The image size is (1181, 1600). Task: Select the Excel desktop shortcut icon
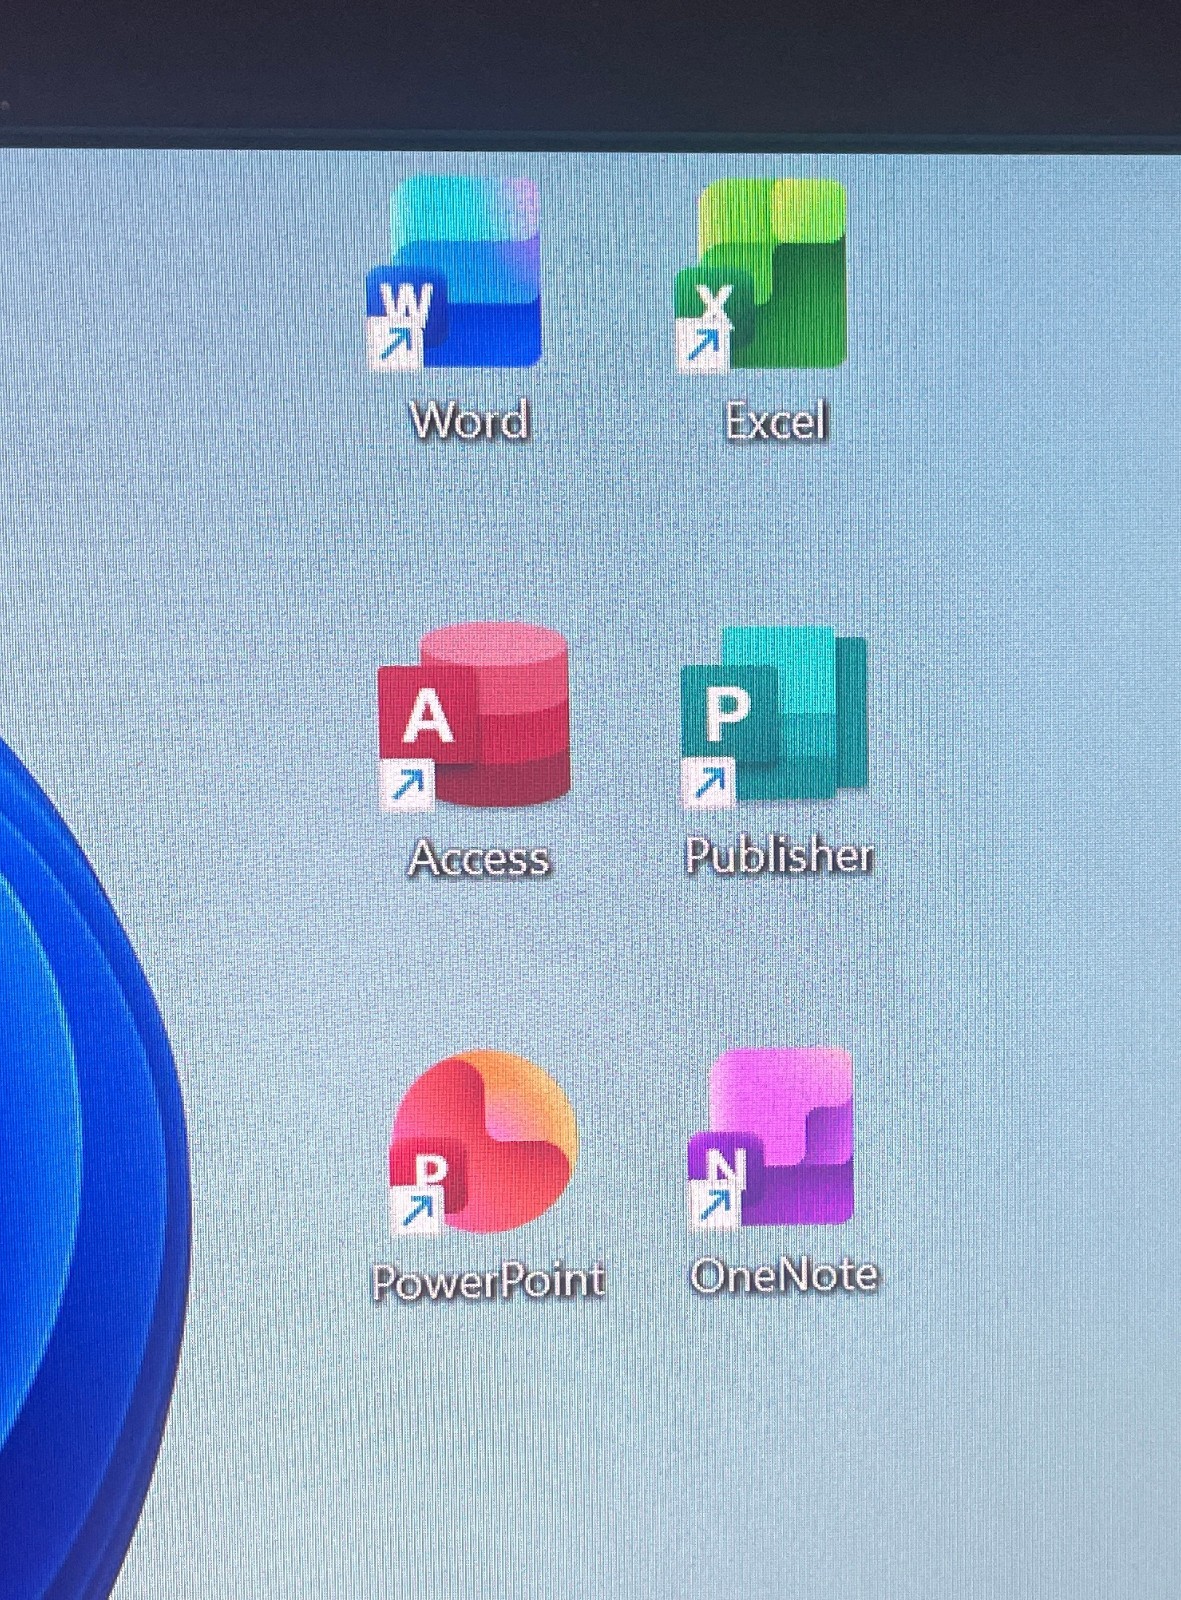(761, 275)
